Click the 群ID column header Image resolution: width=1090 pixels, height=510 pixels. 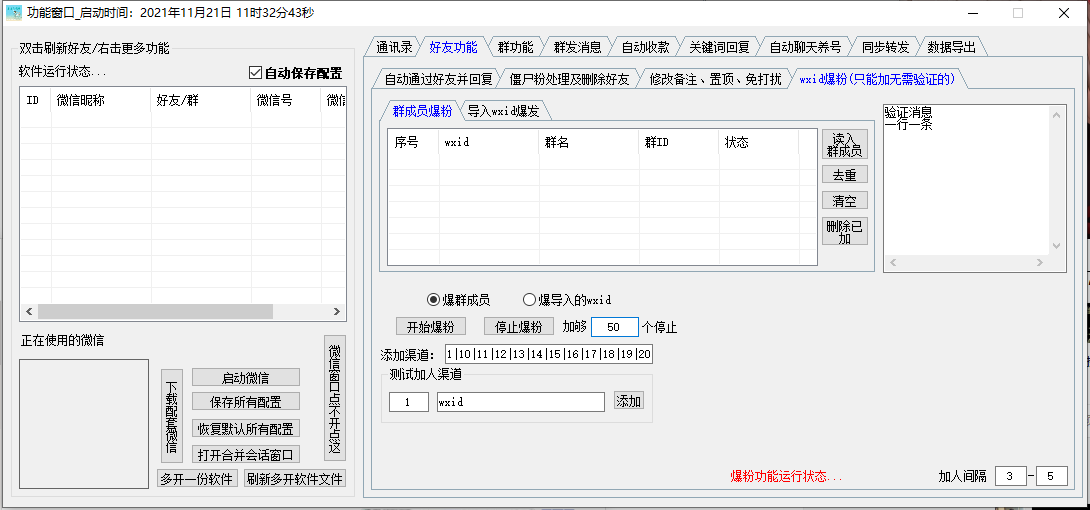679,142
